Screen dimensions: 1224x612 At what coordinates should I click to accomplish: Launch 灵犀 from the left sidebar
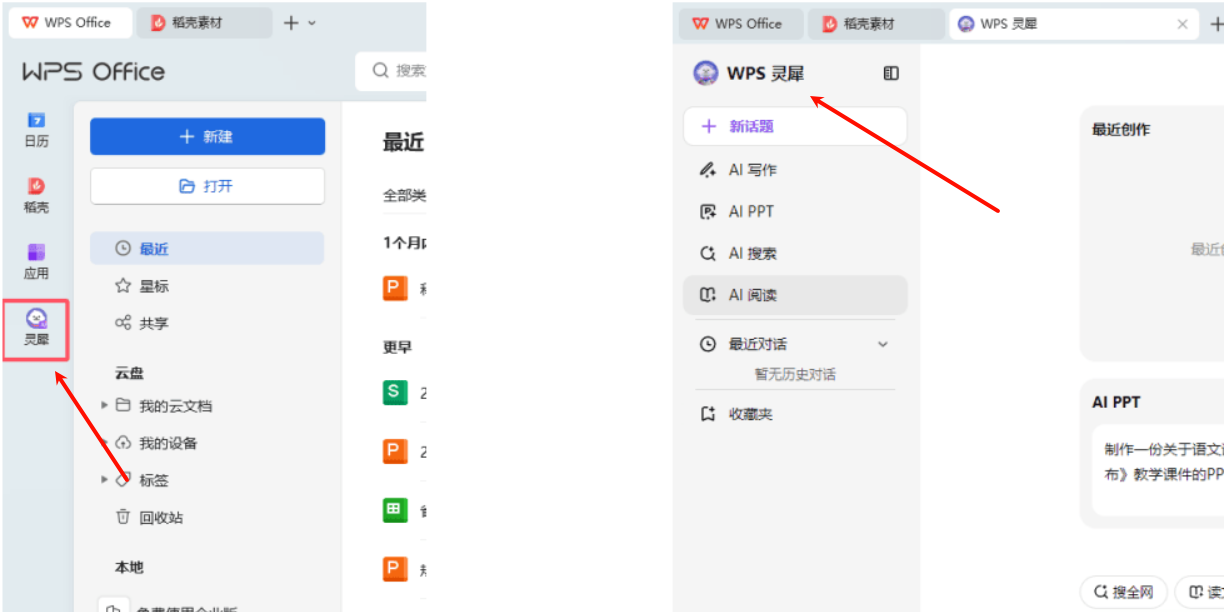[x=36, y=328]
